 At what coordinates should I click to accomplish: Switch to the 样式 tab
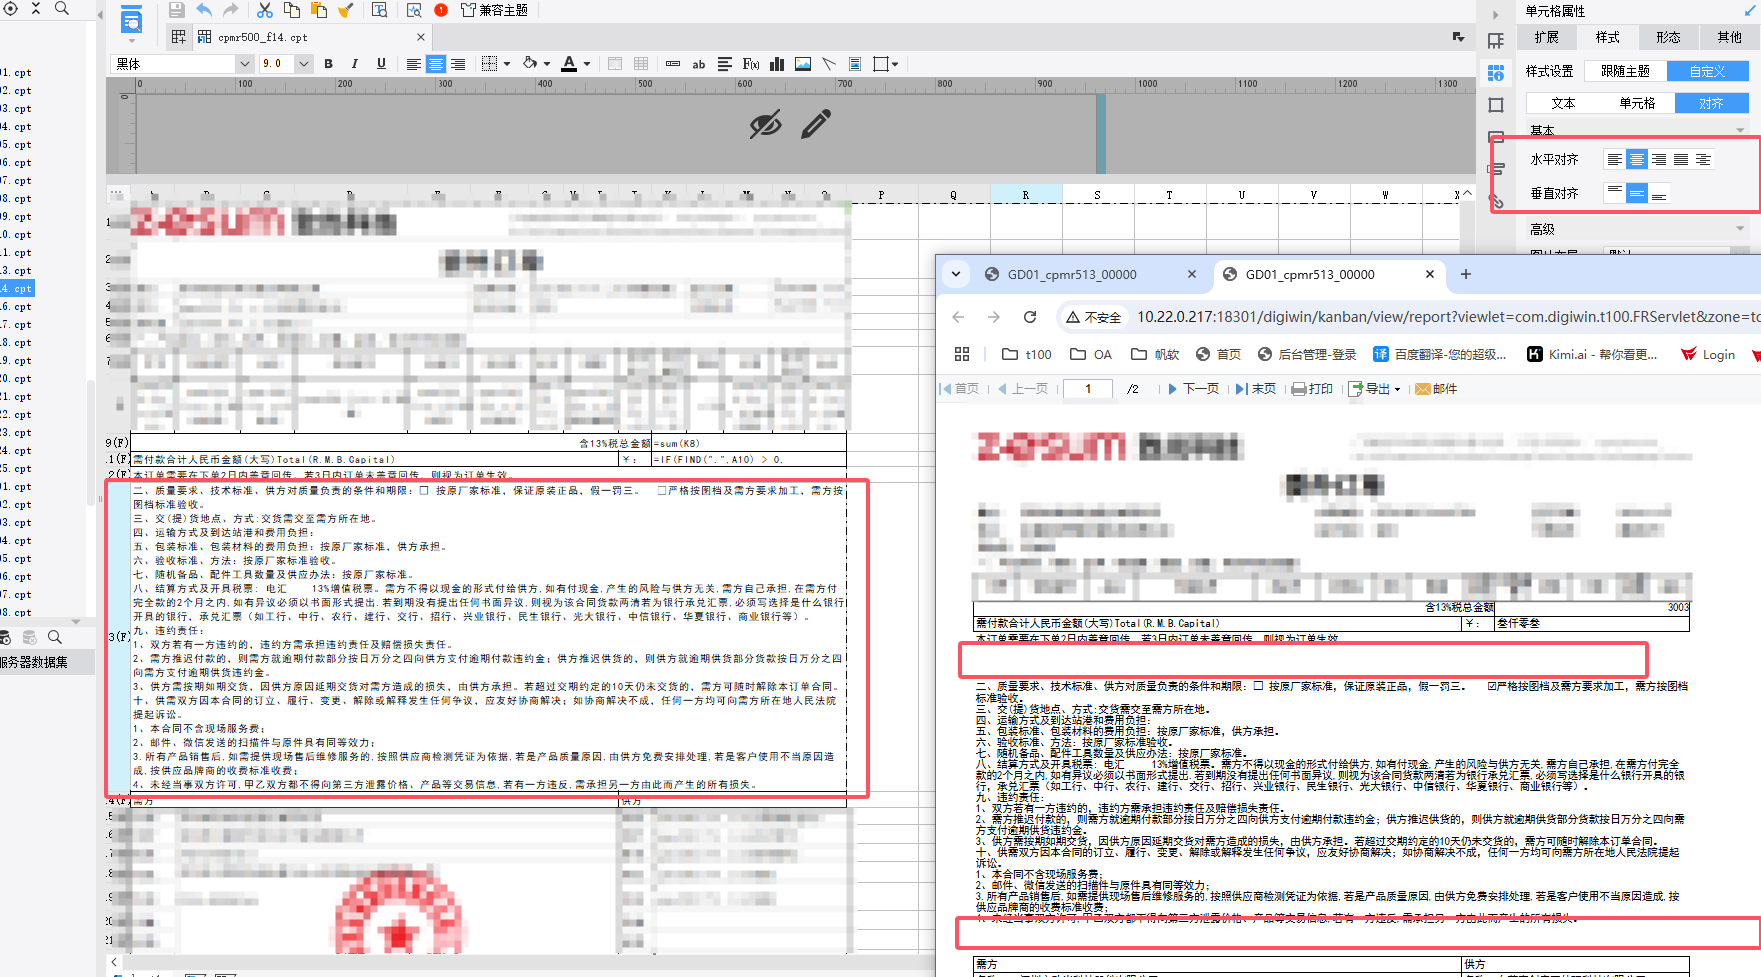coord(1608,37)
